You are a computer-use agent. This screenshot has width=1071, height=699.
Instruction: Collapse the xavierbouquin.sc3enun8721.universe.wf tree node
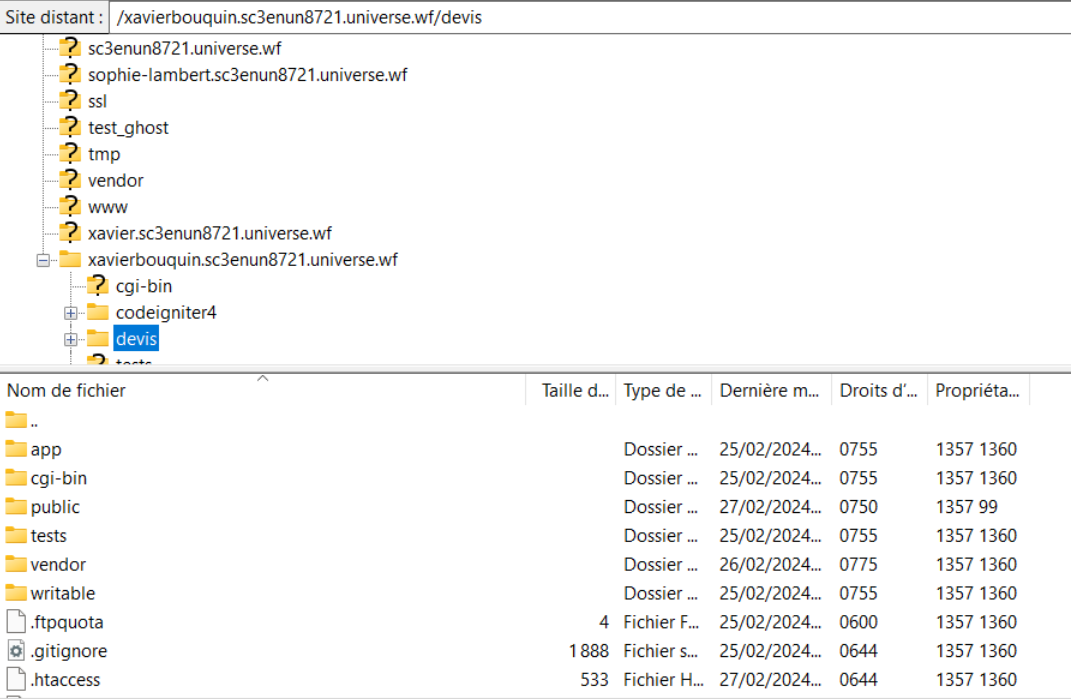coord(43,260)
